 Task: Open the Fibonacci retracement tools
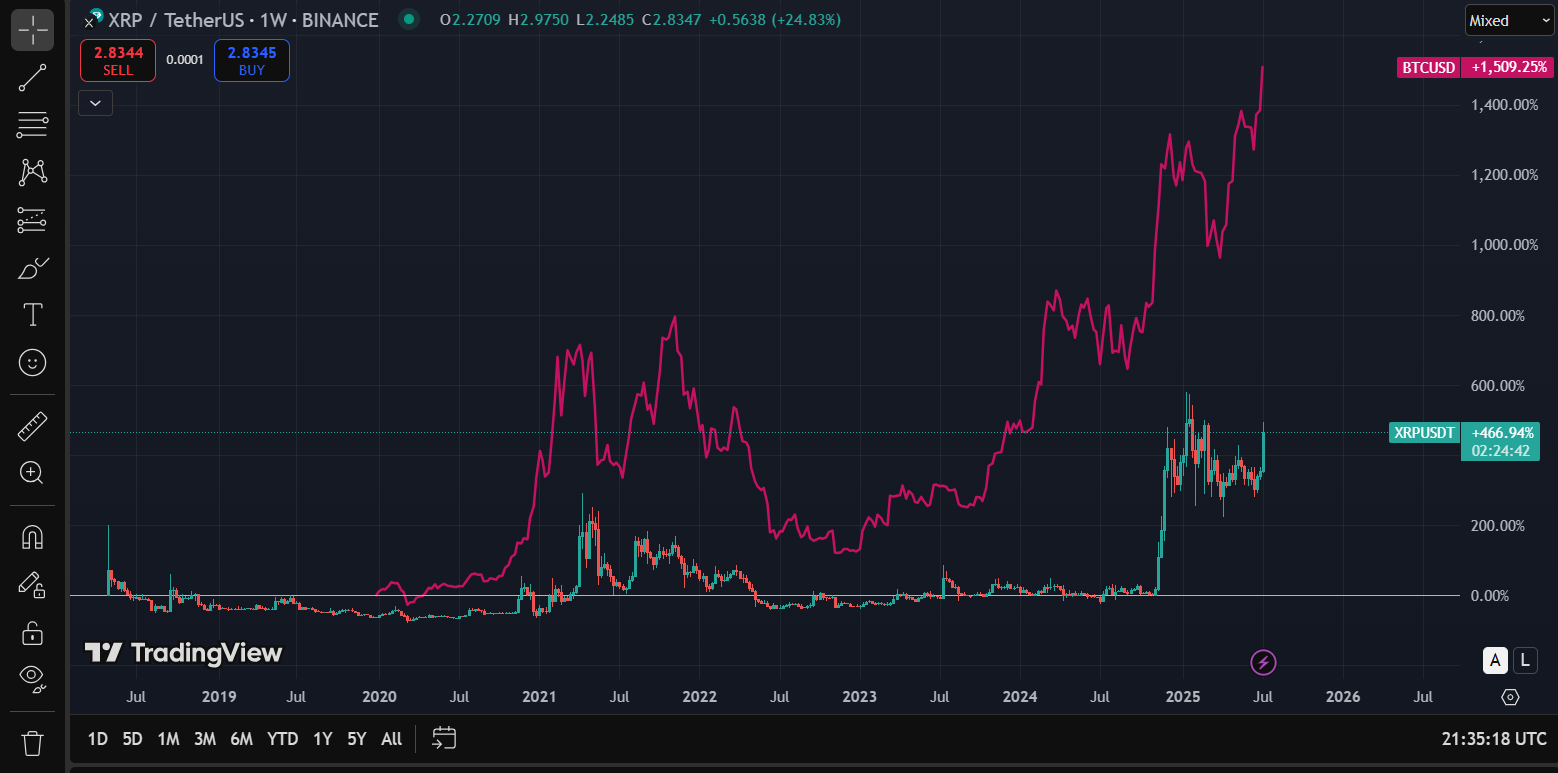[x=32, y=125]
